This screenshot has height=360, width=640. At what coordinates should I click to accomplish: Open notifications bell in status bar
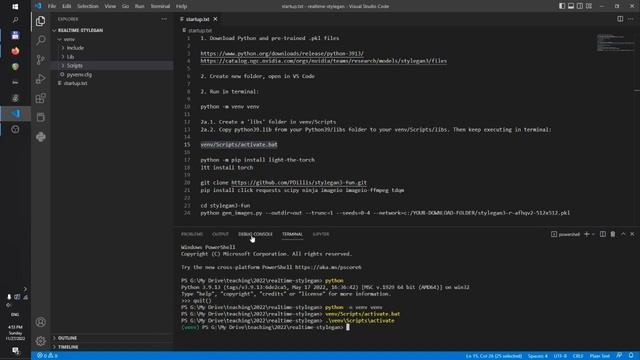[x=631, y=356]
